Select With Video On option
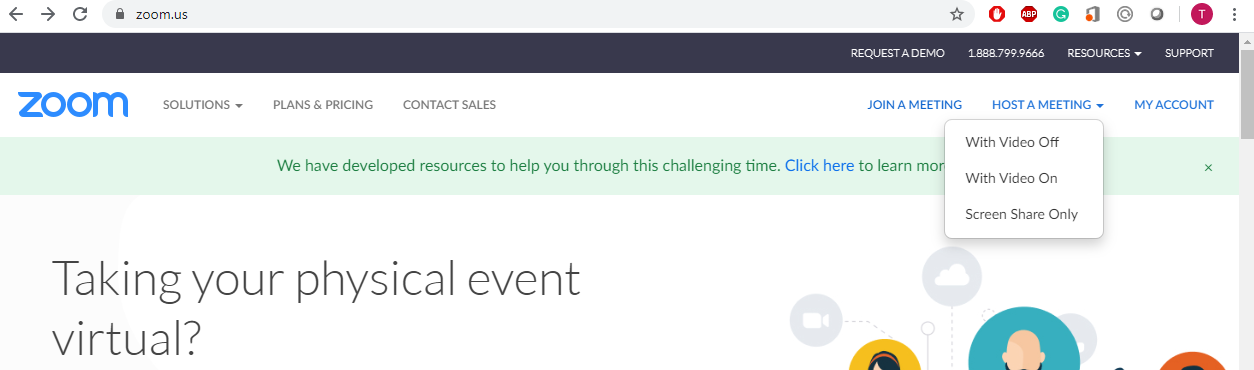 click(1011, 178)
